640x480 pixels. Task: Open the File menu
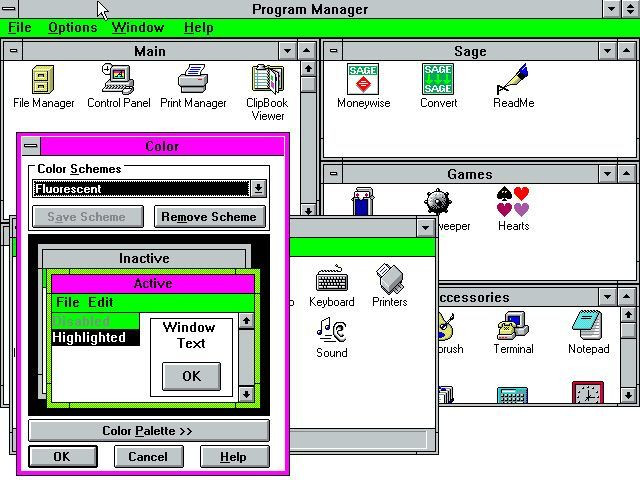coord(20,28)
